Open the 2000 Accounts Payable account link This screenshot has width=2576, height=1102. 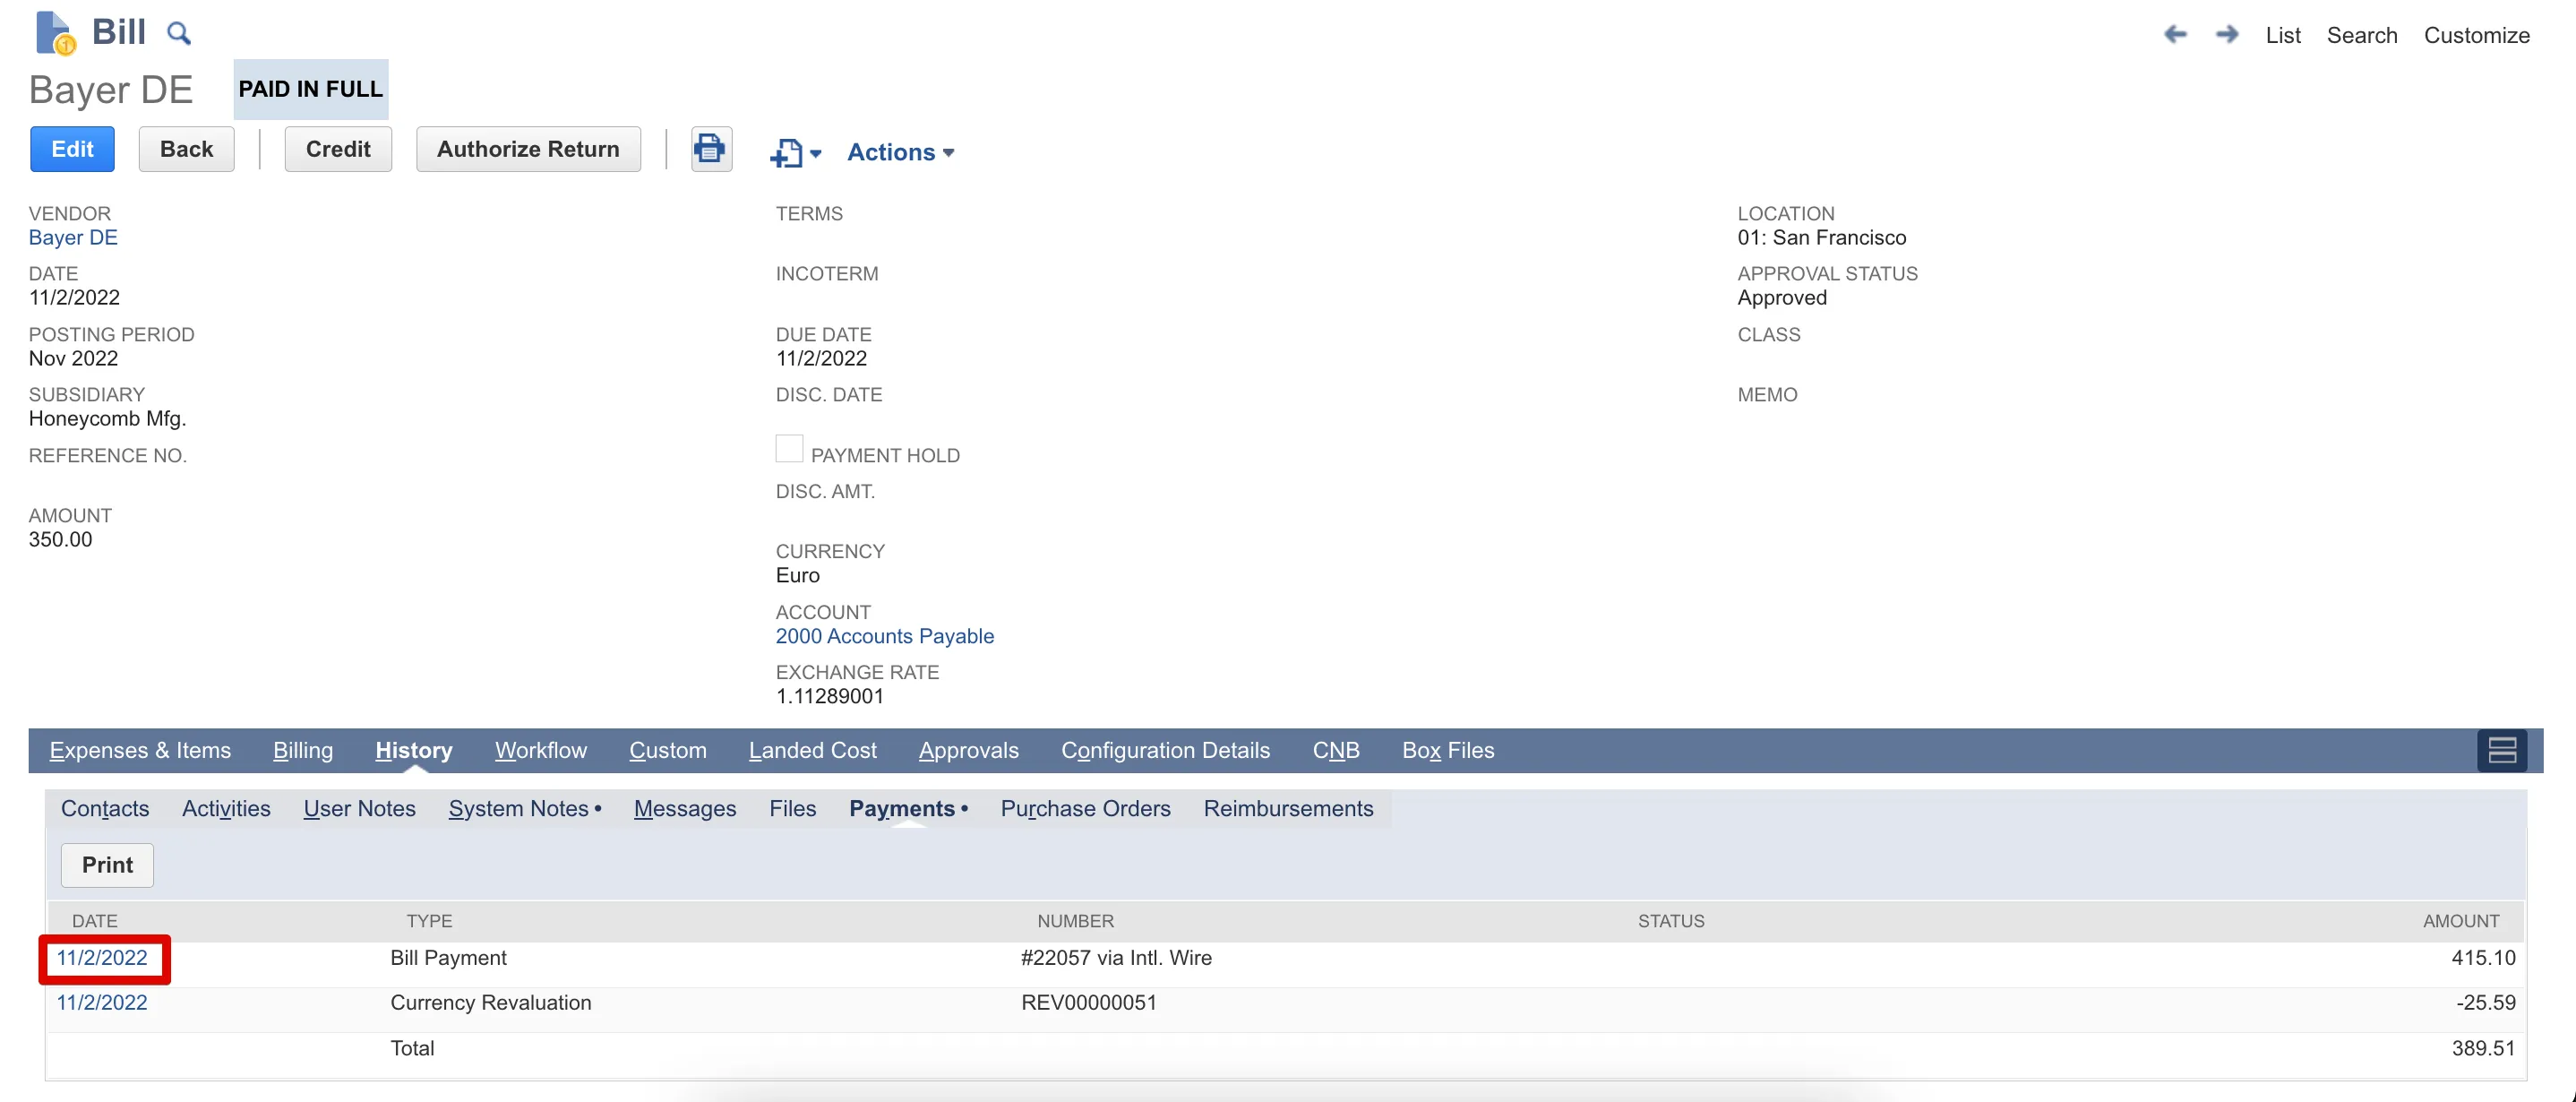coord(885,636)
